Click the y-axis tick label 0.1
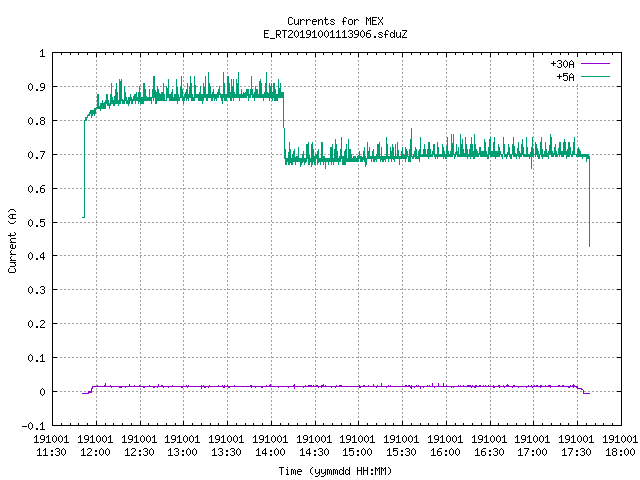The height and width of the screenshot is (480, 640). (x=36, y=358)
